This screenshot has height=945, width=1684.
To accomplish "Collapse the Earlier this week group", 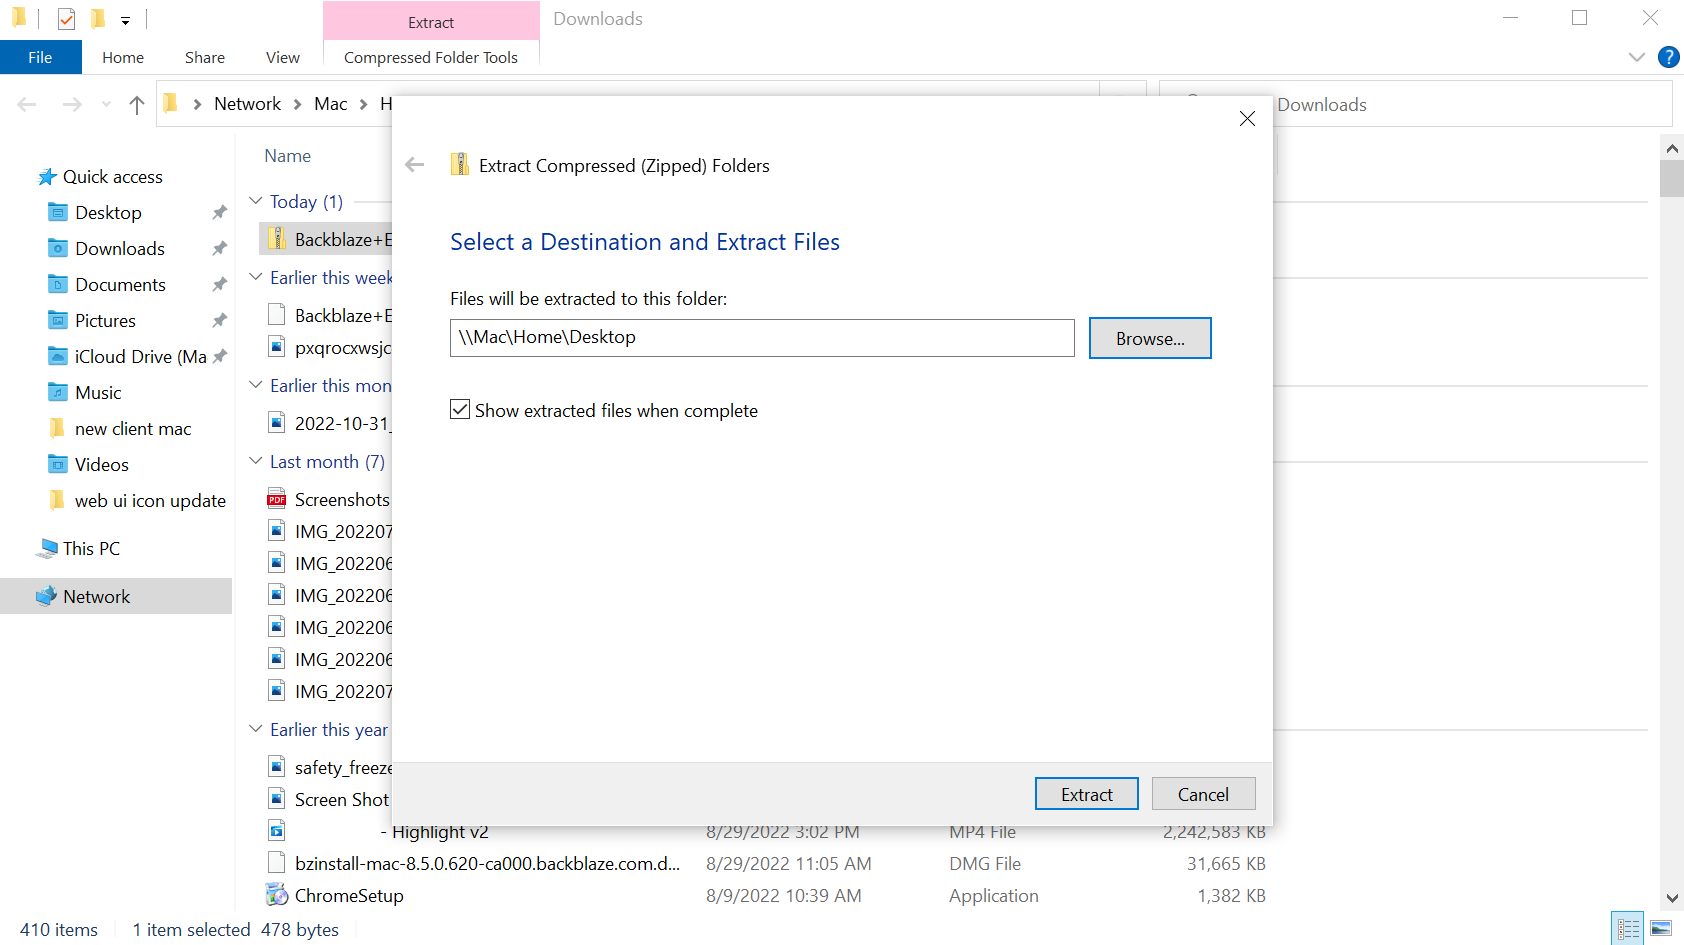I will click(x=256, y=277).
